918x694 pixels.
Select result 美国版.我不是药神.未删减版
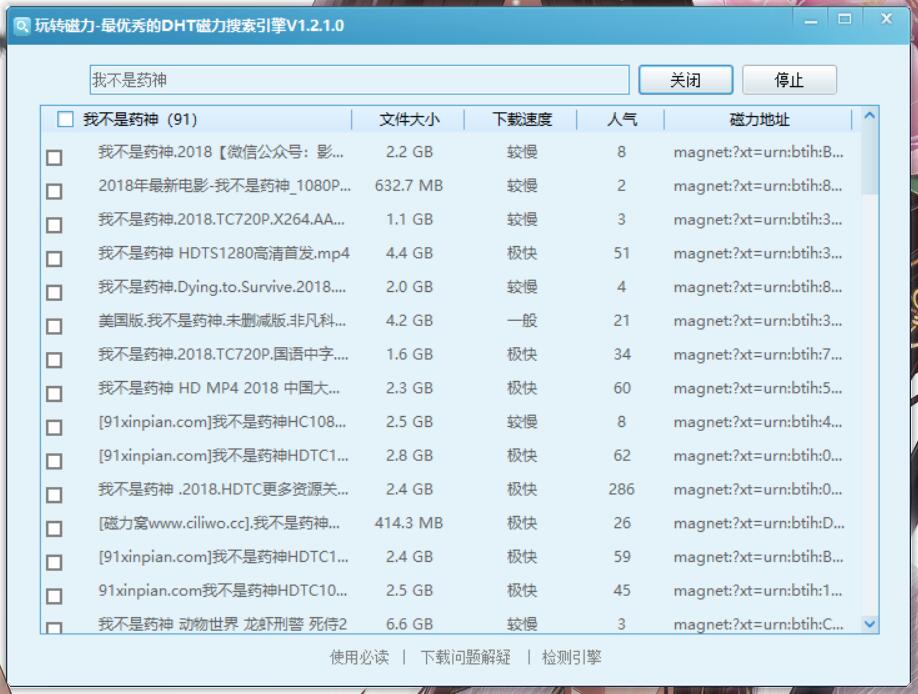point(222,320)
